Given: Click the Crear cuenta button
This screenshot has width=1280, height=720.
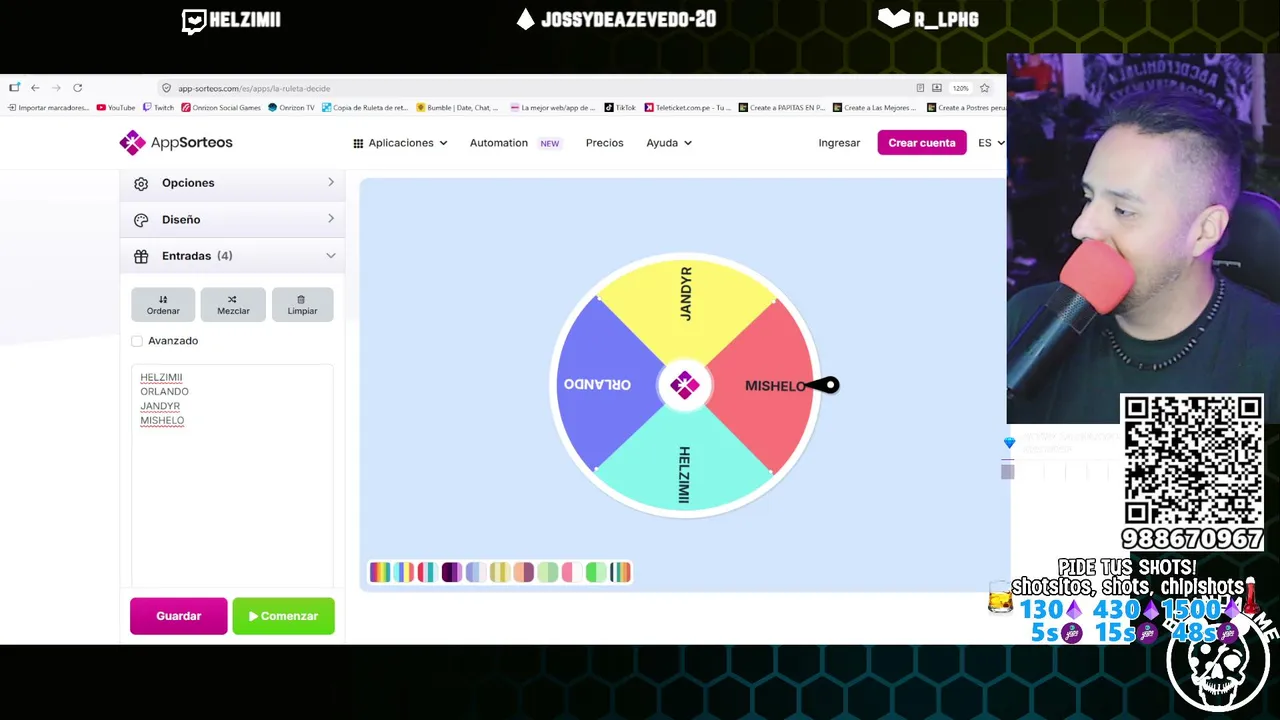Looking at the screenshot, I should [x=922, y=143].
